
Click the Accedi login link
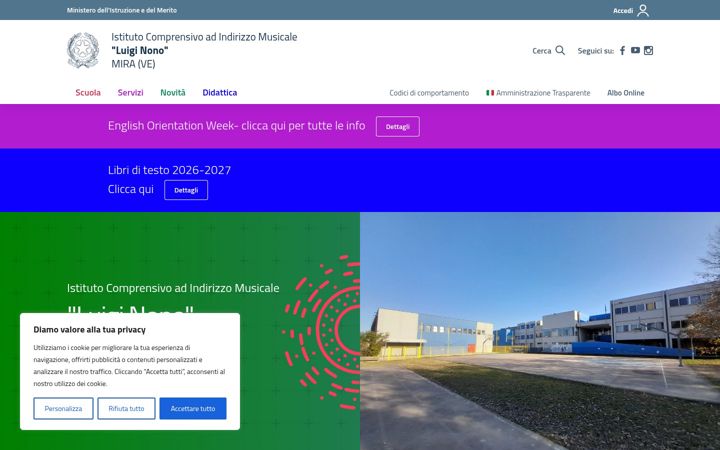pos(623,11)
